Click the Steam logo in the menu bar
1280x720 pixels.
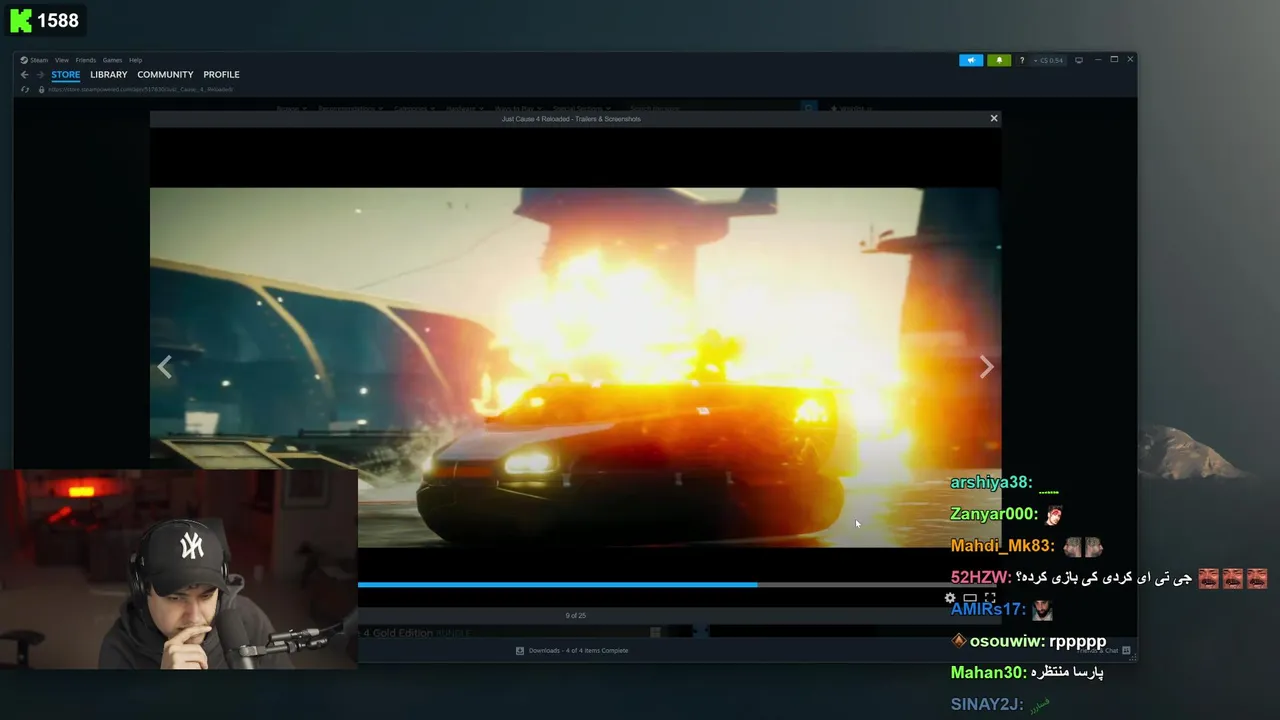coord(24,60)
